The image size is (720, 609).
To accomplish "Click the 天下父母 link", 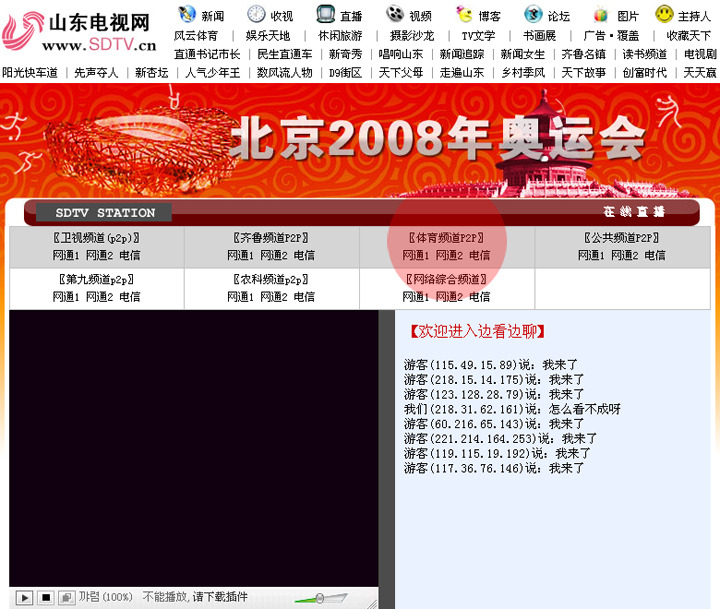I will (401, 73).
